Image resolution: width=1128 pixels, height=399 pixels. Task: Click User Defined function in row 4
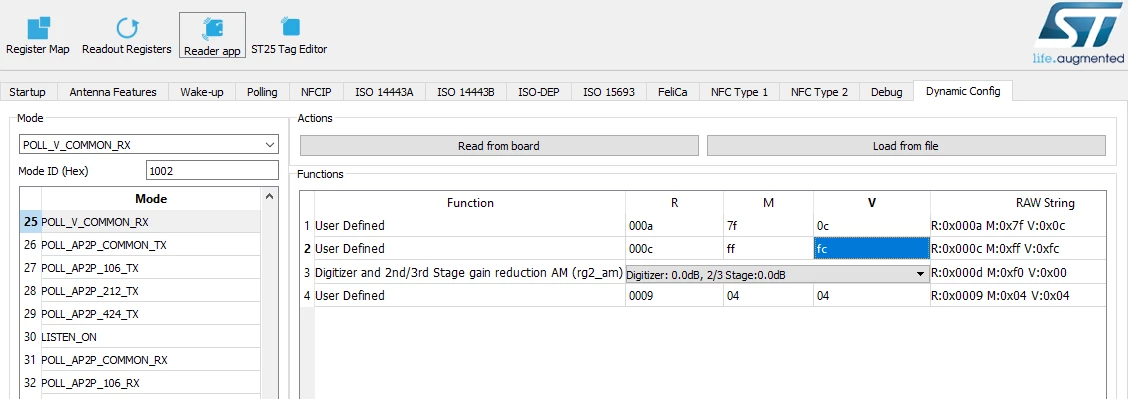[470, 295]
